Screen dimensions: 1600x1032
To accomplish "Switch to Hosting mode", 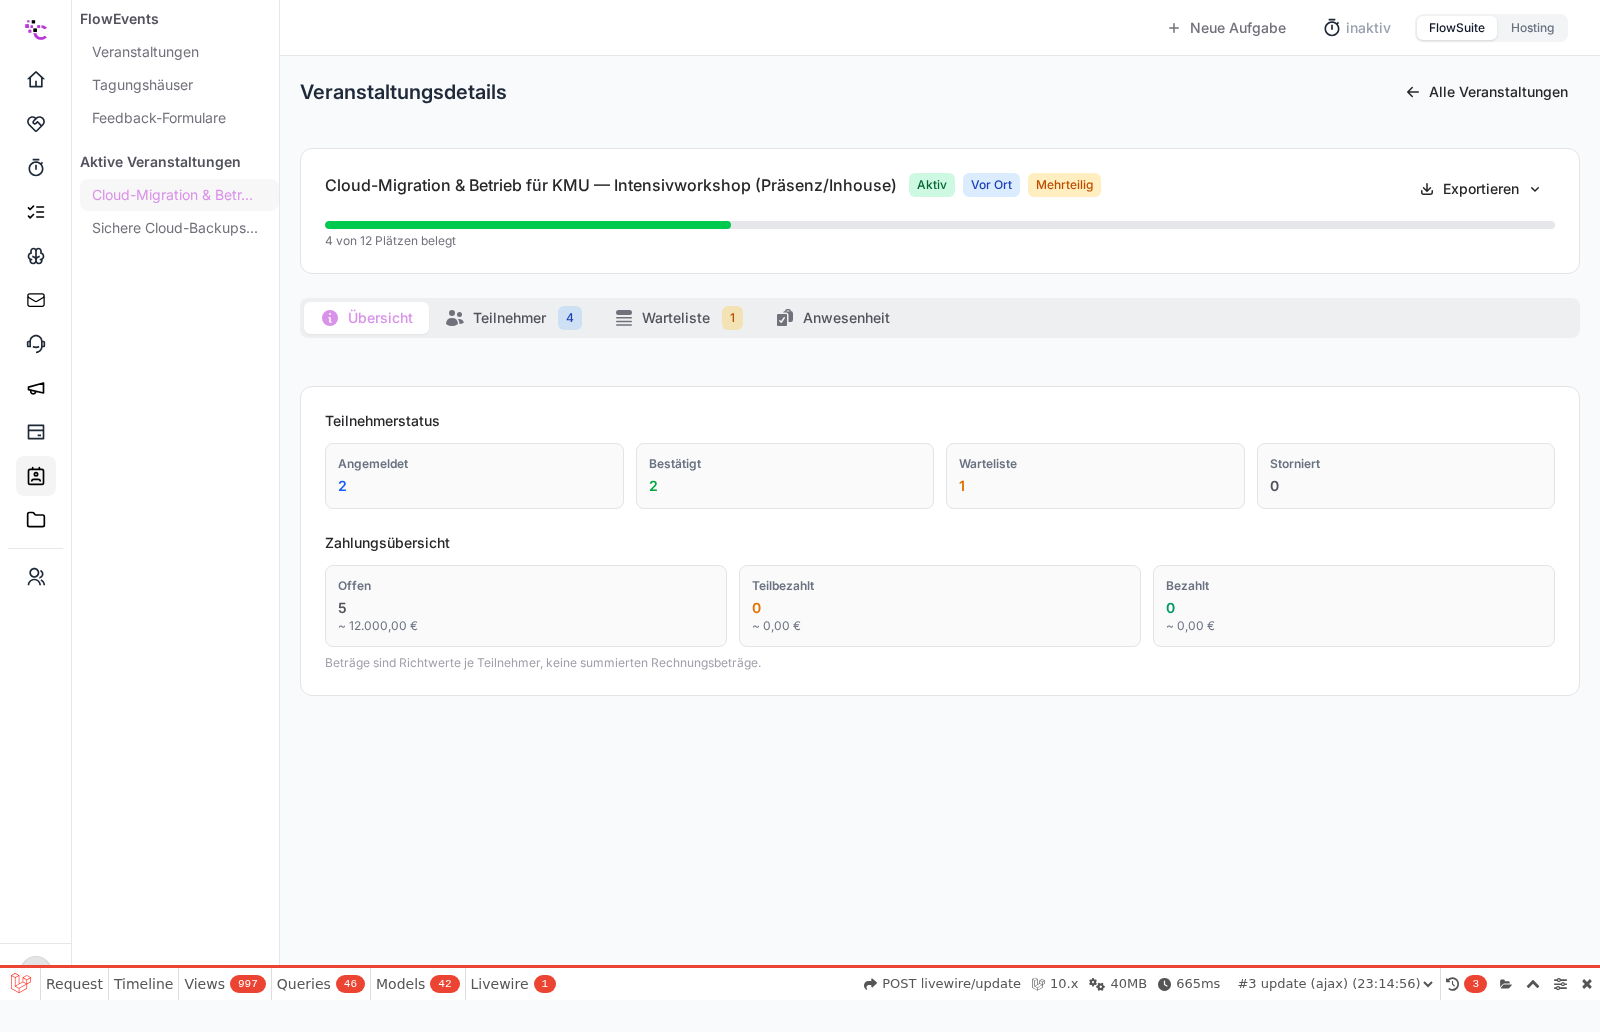I will point(1532,28).
